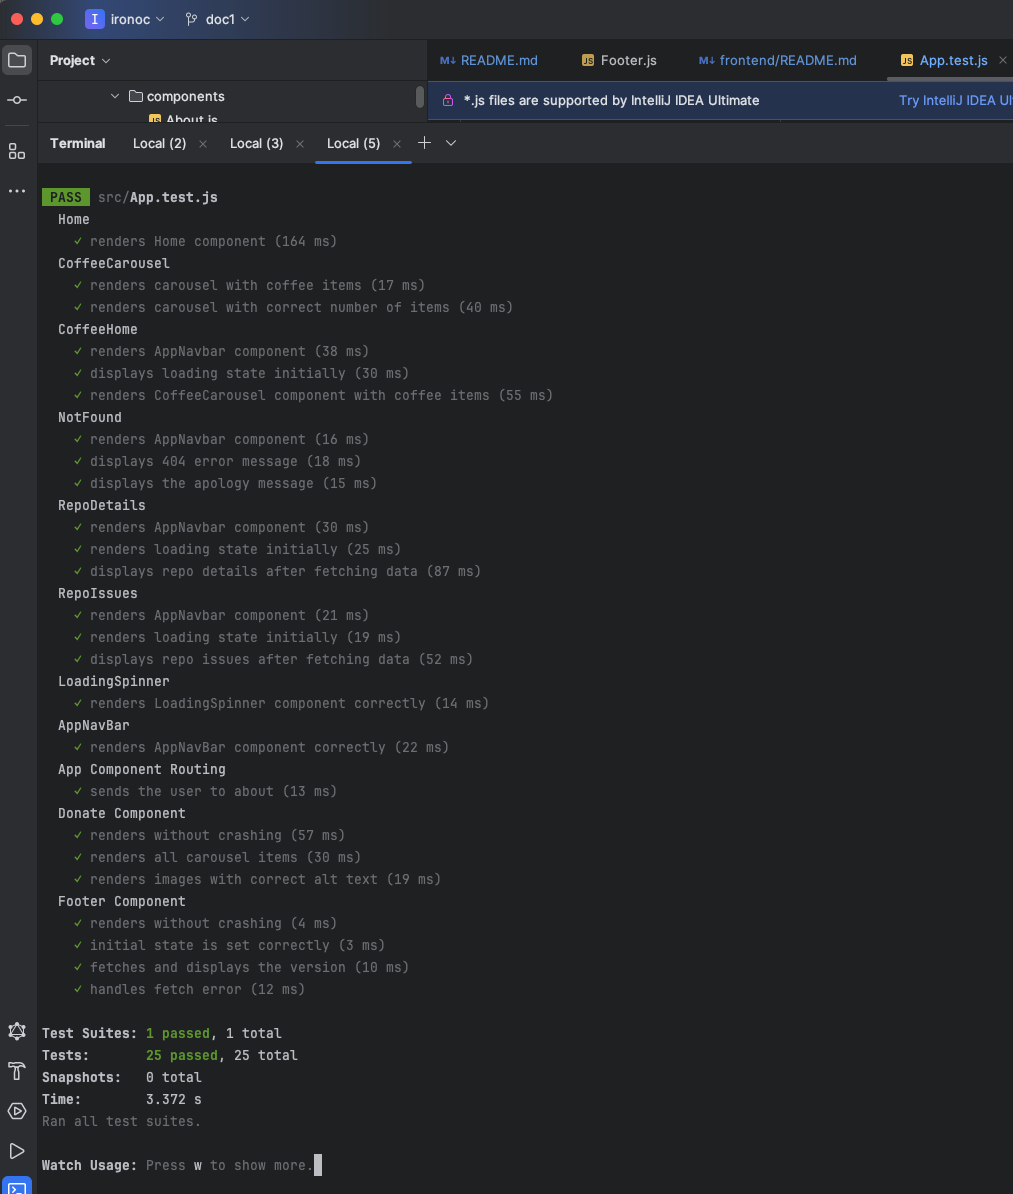1013x1194 pixels.
Task: Open the doc1 branch dropdown
Action: [x=227, y=19]
